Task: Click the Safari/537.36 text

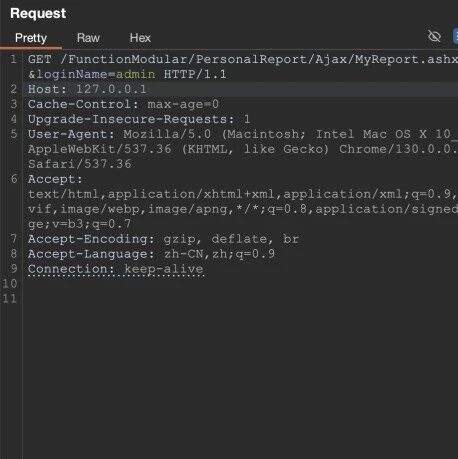Action: point(80,164)
